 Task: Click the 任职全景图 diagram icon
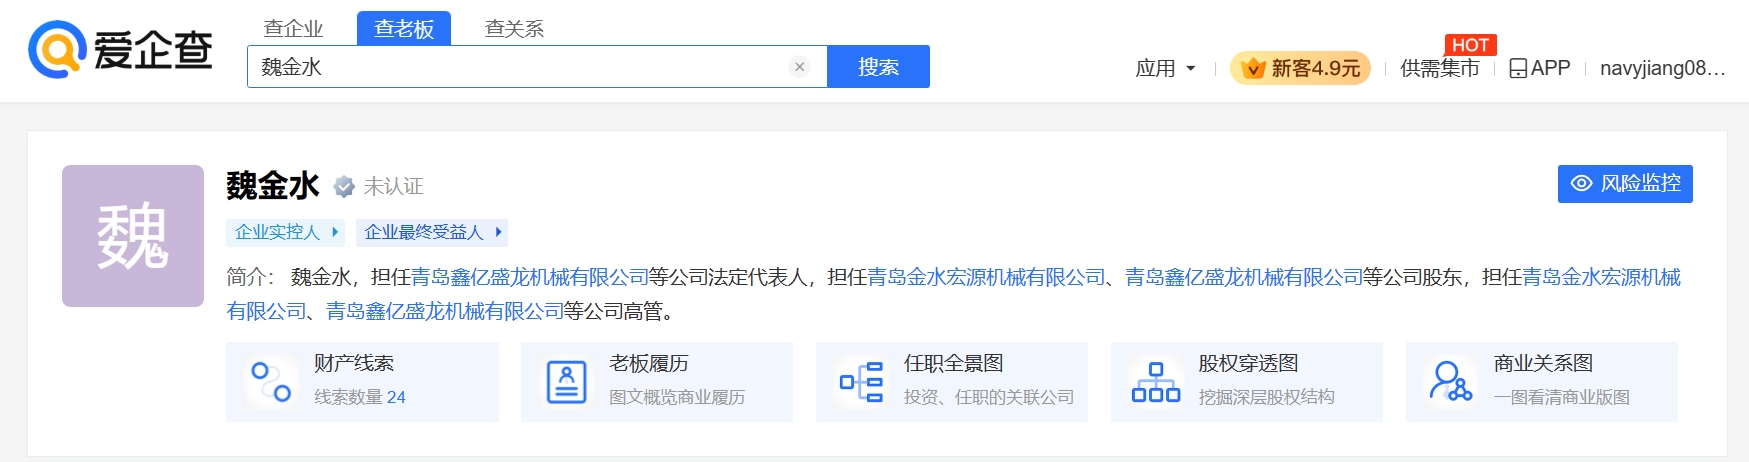(861, 381)
